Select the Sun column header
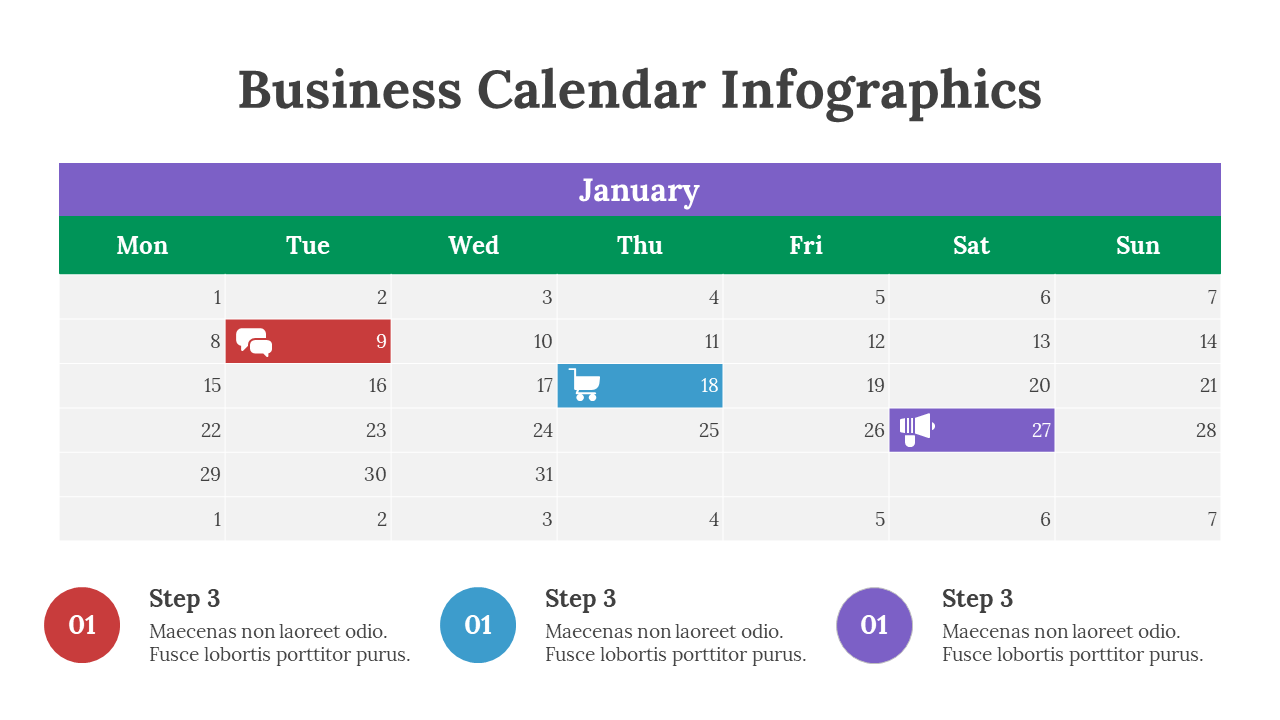This screenshot has width=1280, height=720. tap(1138, 246)
